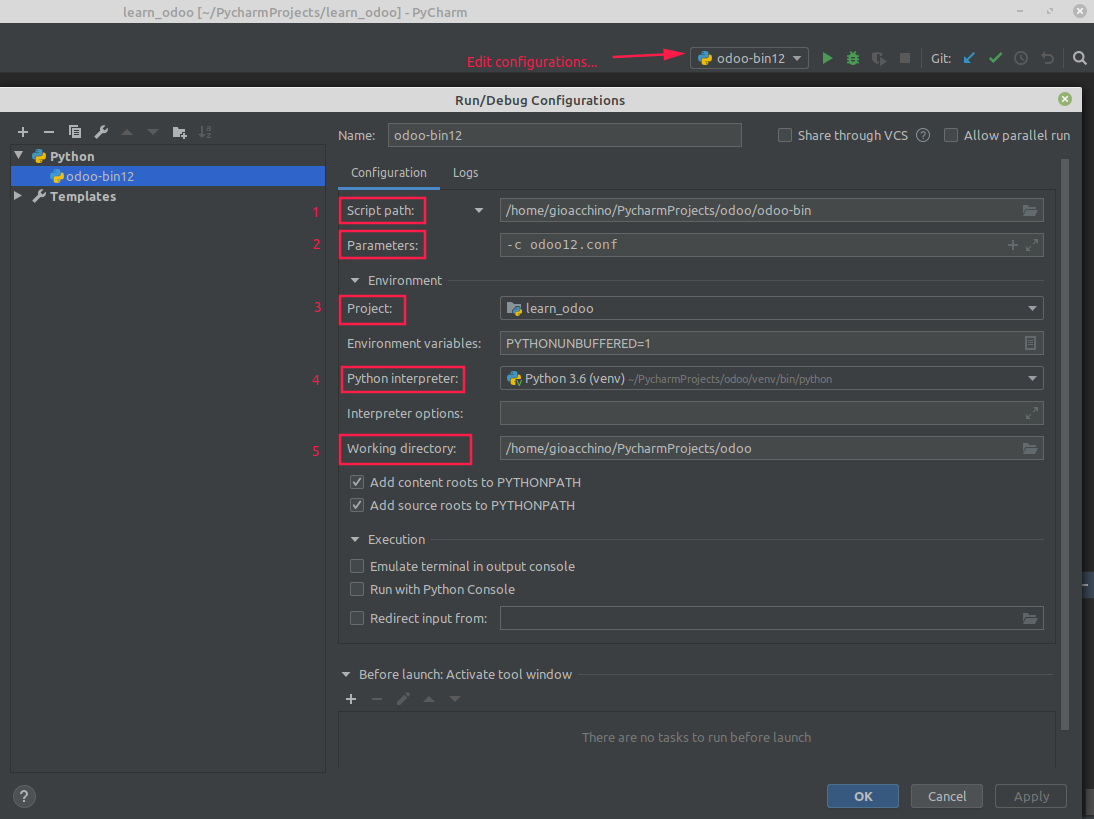Image resolution: width=1094 pixels, height=819 pixels.
Task: Run the odoo-bin12 configuration
Action: (827, 57)
